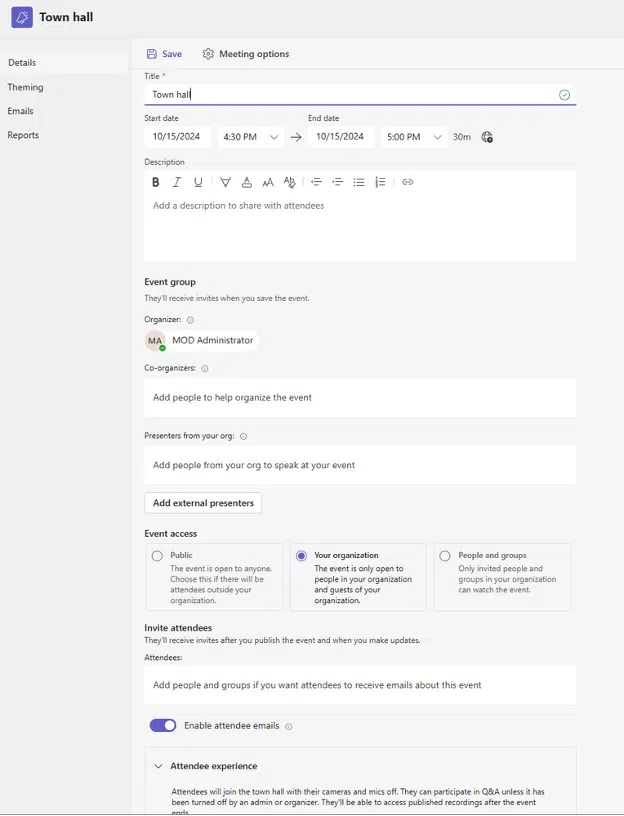The image size is (624, 816).
Task: Open the Emails tab
Action: pos(20,111)
